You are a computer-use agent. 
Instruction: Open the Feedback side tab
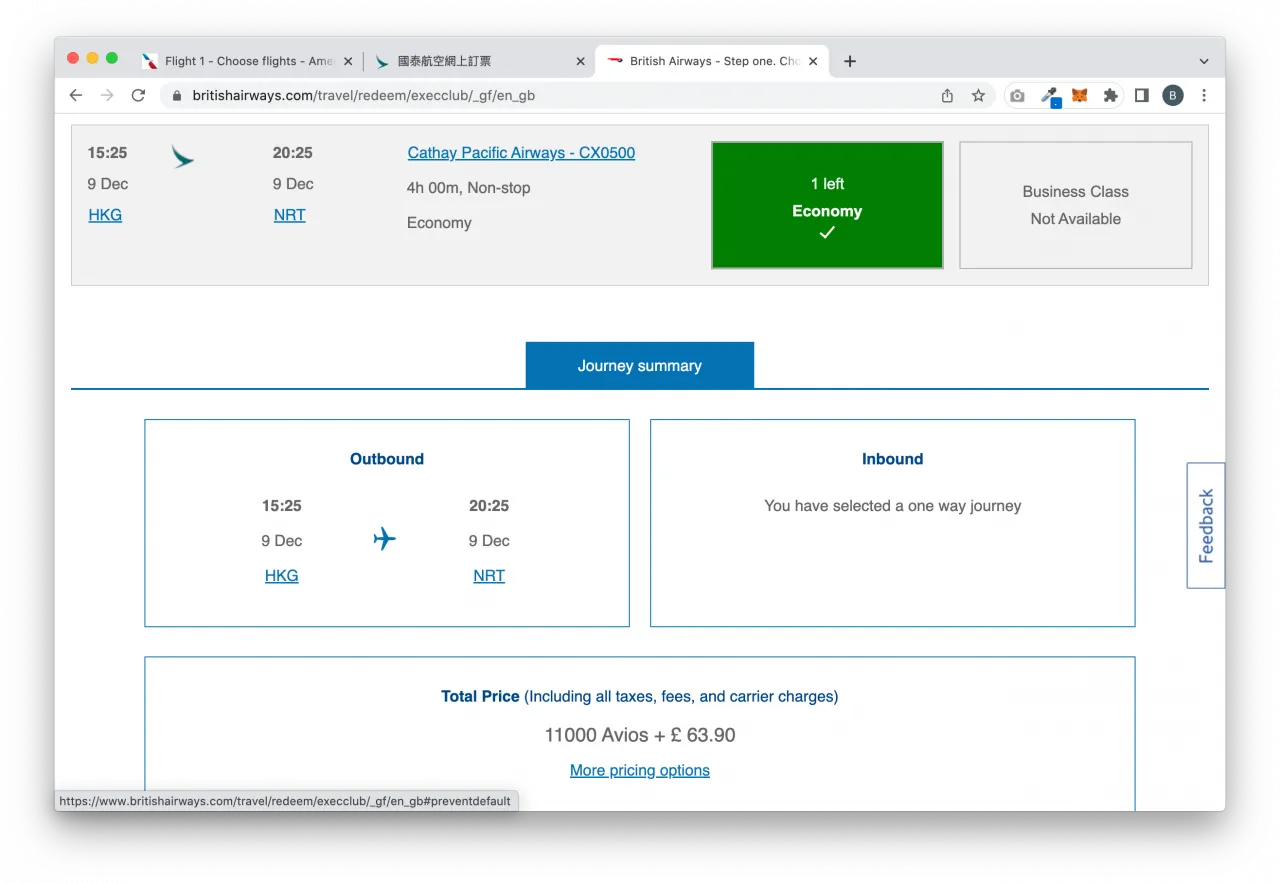pos(1206,525)
